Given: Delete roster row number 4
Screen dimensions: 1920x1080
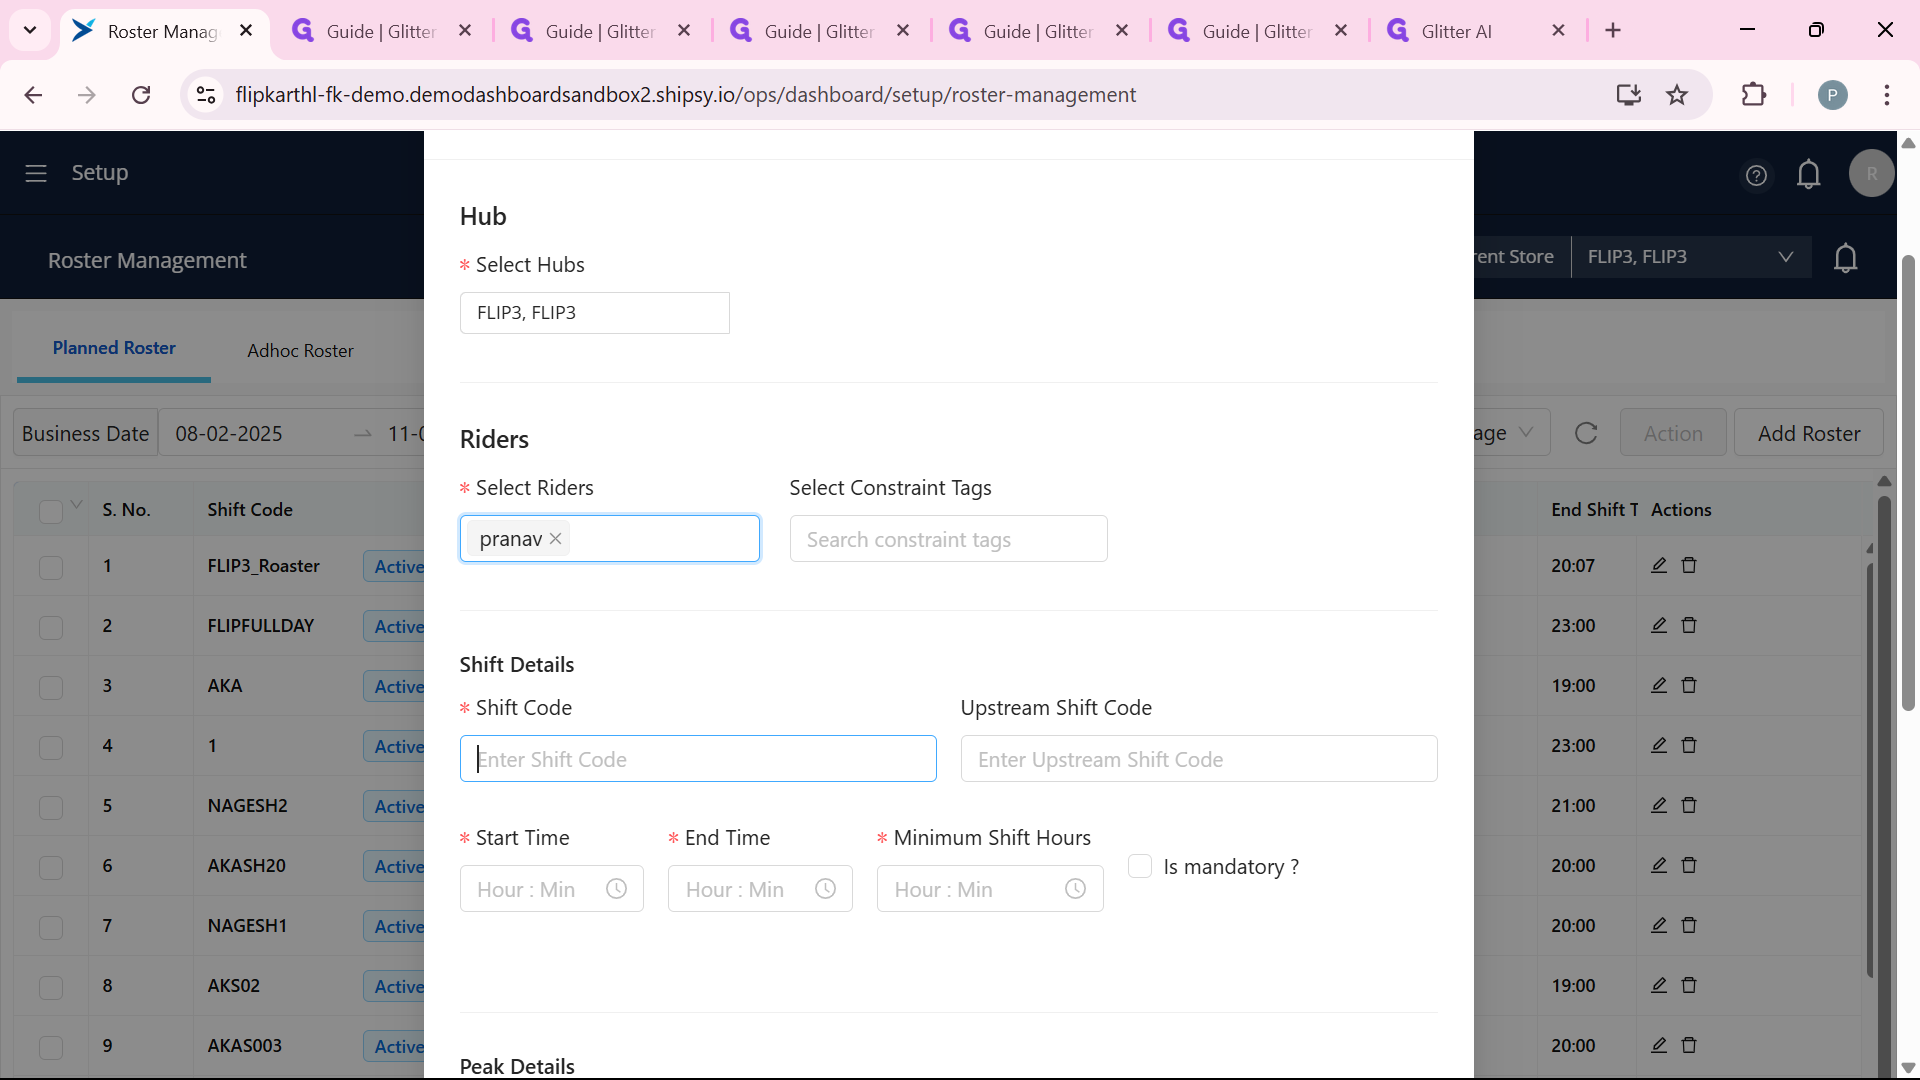Looking at the screenshot, I should pyautogui.click(x=1689, y=745).
